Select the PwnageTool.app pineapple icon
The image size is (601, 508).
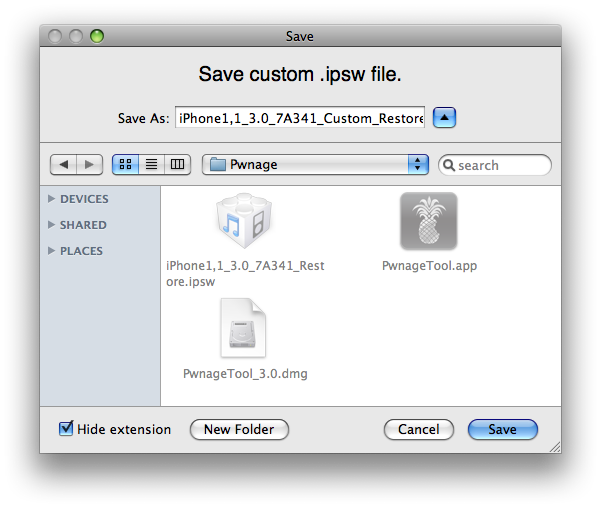coord(428,221)
